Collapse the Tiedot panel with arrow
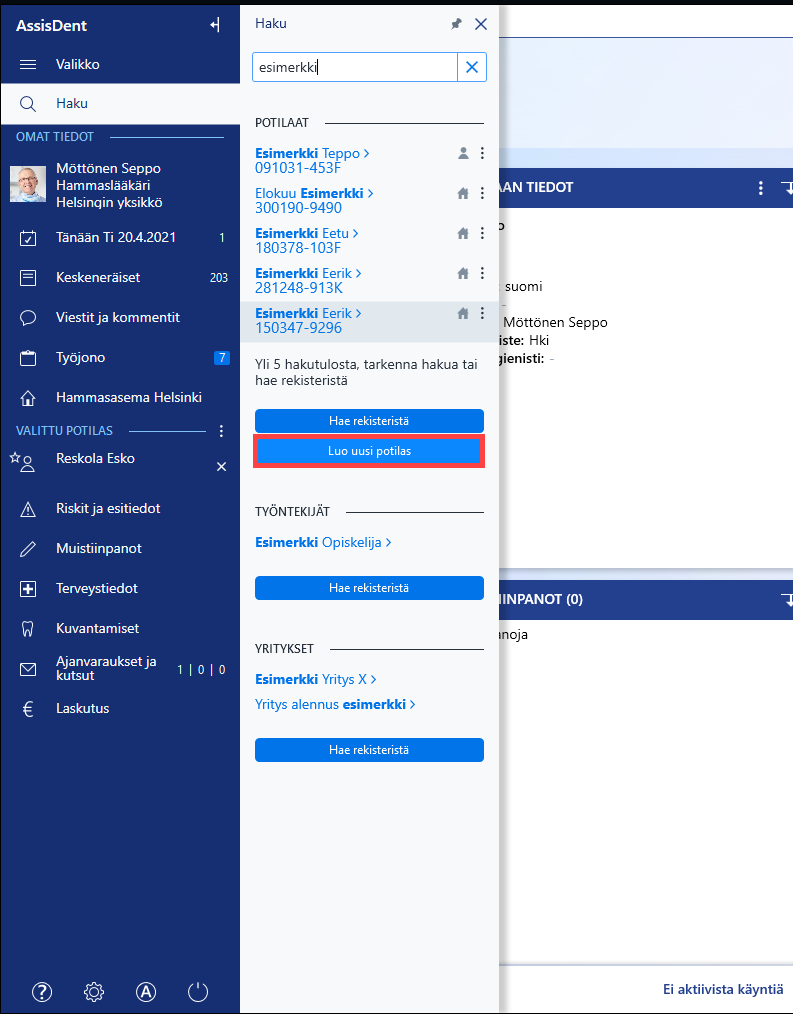 pyautogui.click(x=786, y=188)
